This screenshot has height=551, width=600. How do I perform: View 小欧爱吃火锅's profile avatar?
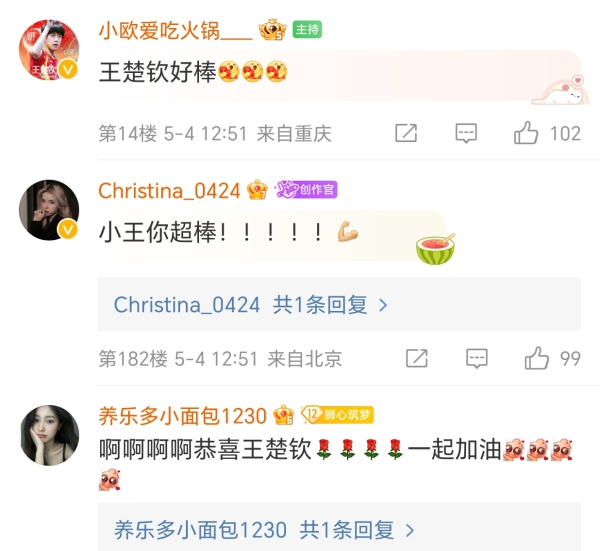49,50
